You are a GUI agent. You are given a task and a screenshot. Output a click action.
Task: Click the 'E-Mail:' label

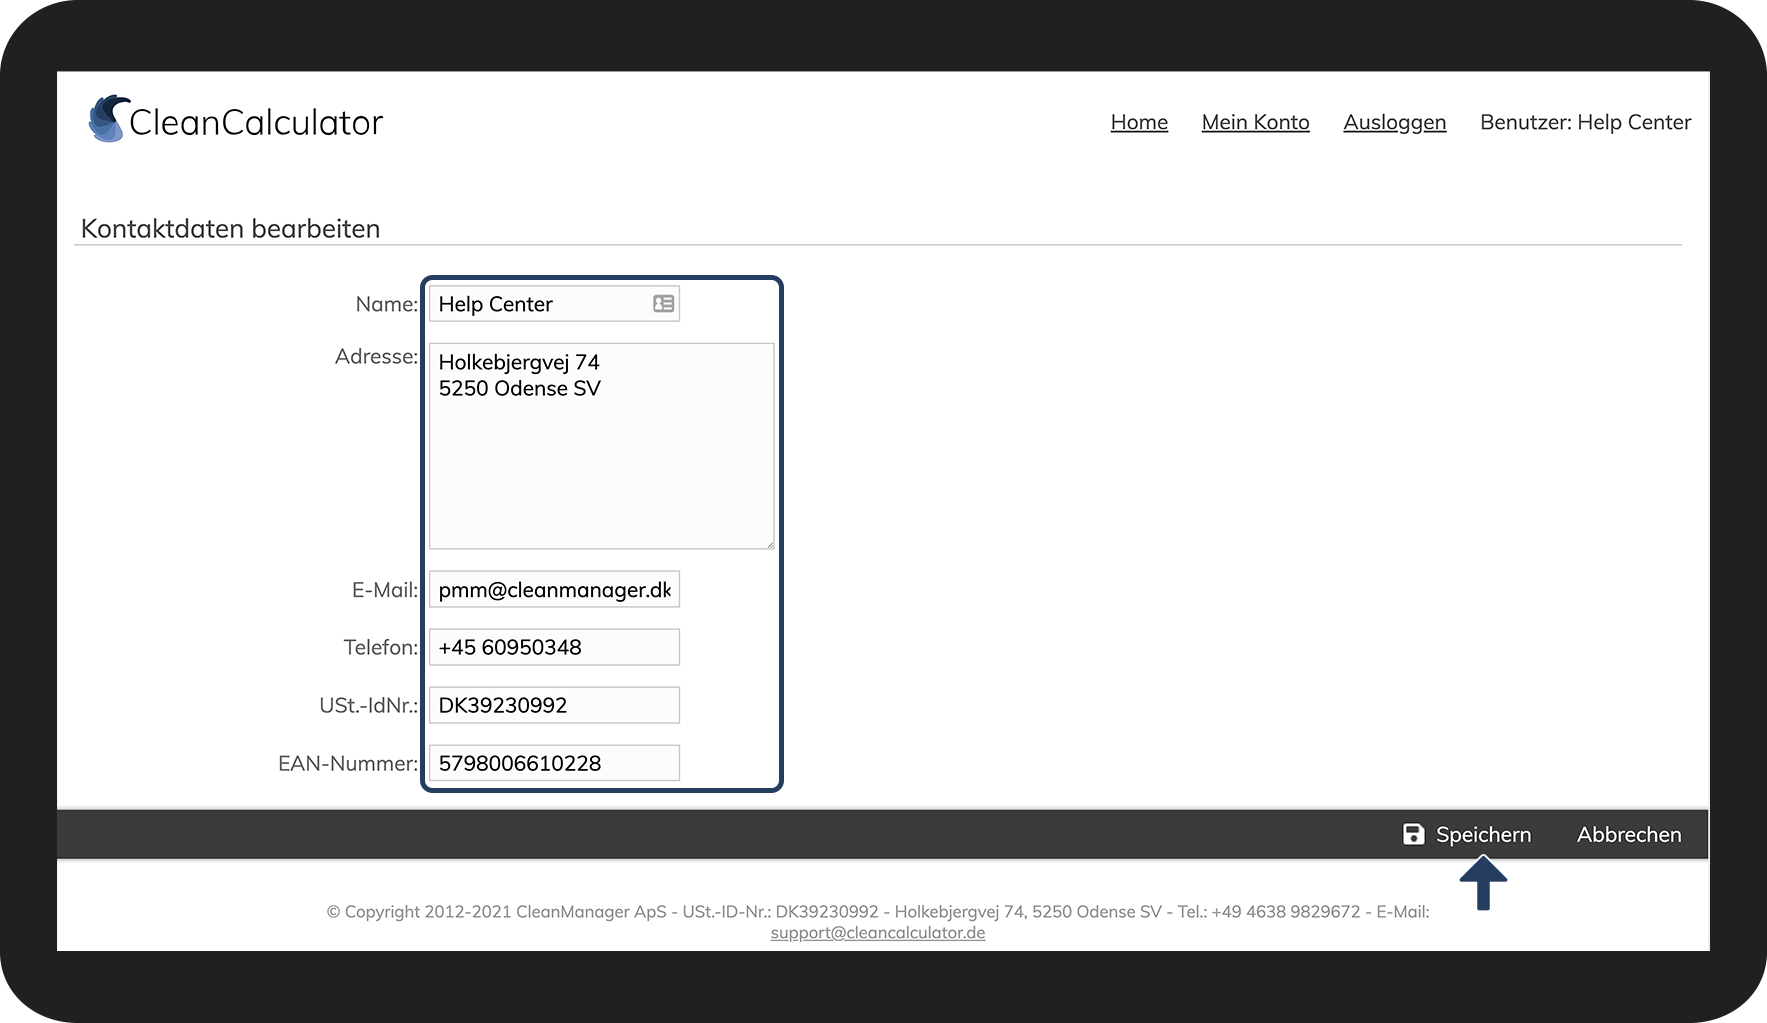coord(384,590)
